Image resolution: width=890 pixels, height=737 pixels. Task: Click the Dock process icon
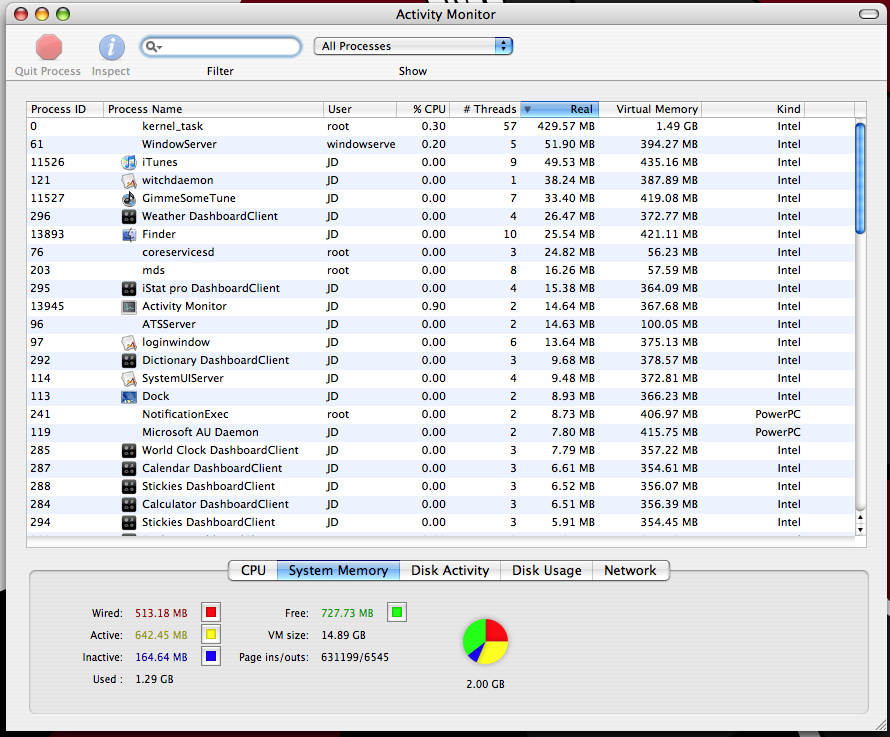coord(129,396)
